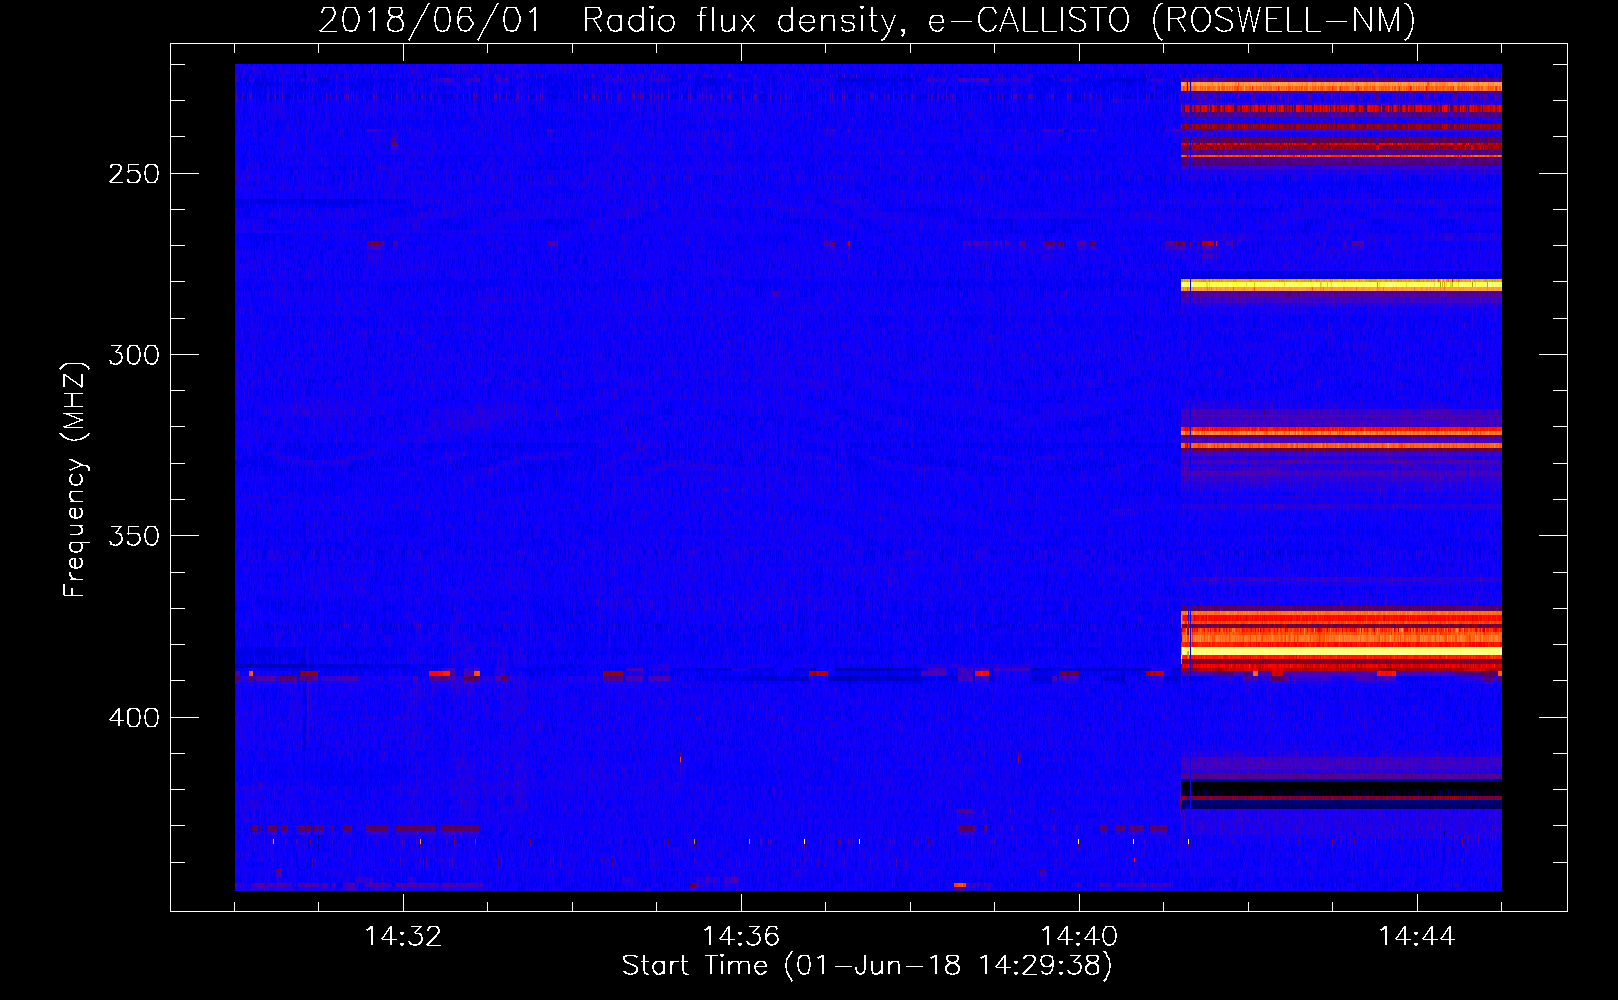Click the 300 frequency tick label
Screen dimensions: 1618x1000
pos(134,355)
